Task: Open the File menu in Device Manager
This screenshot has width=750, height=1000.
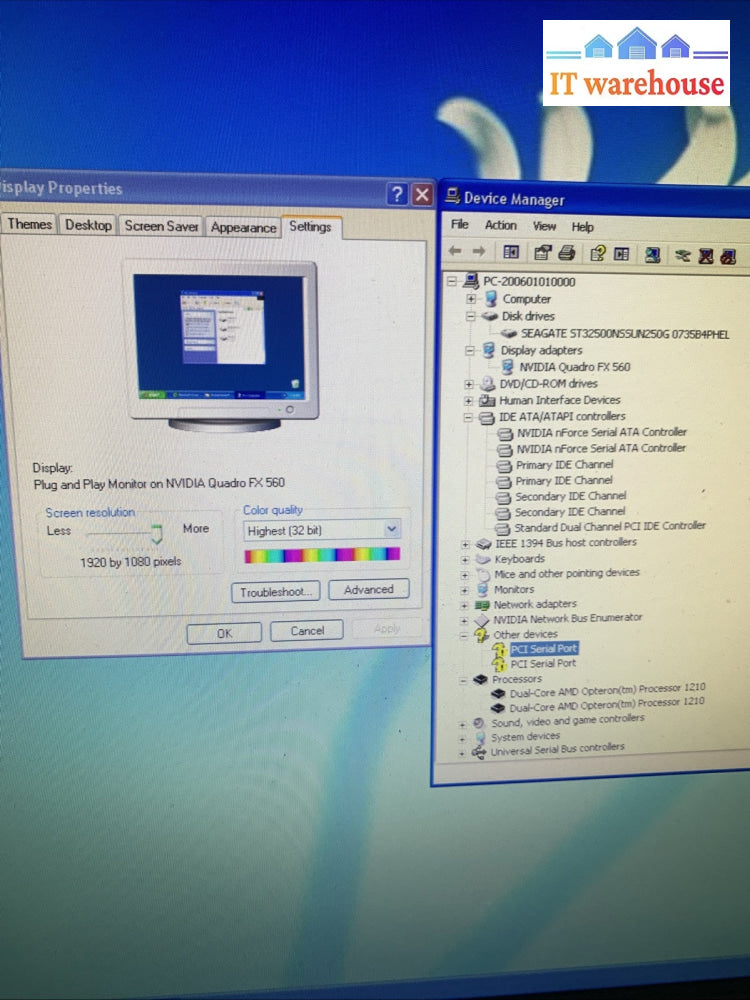Action: pyautogui.click(x=459, y=224)
